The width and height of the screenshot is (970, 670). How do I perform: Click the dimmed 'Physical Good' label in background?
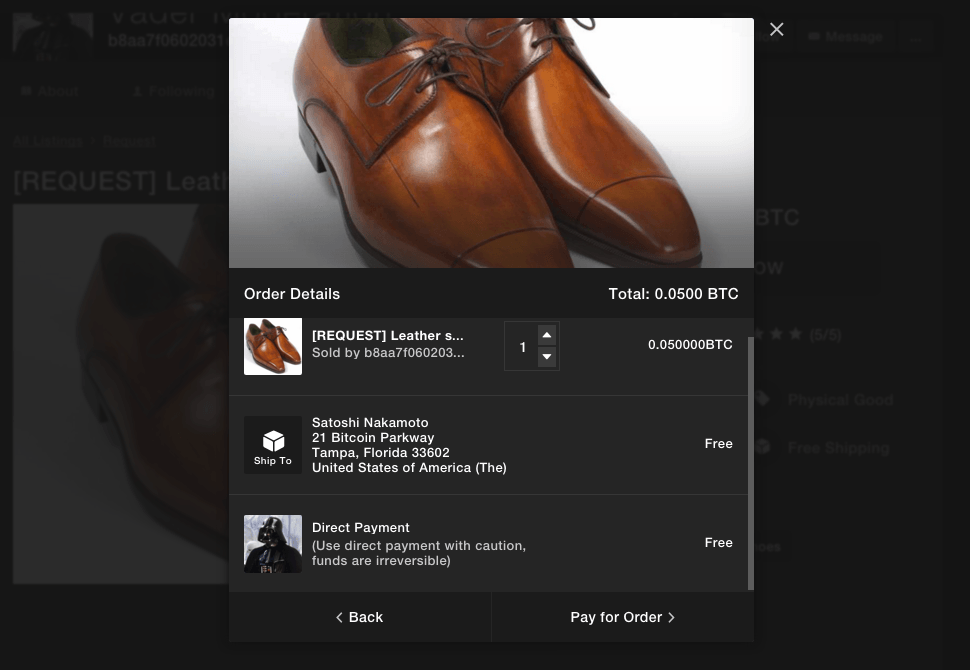click(x=840, y=400)
